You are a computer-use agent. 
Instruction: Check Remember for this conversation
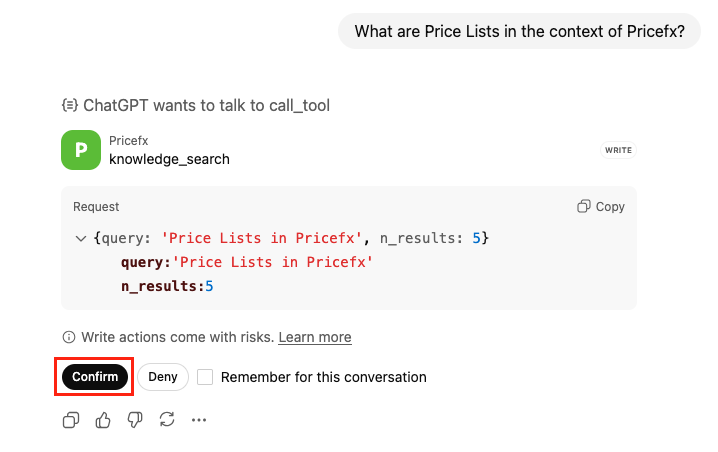coord(205,377)
